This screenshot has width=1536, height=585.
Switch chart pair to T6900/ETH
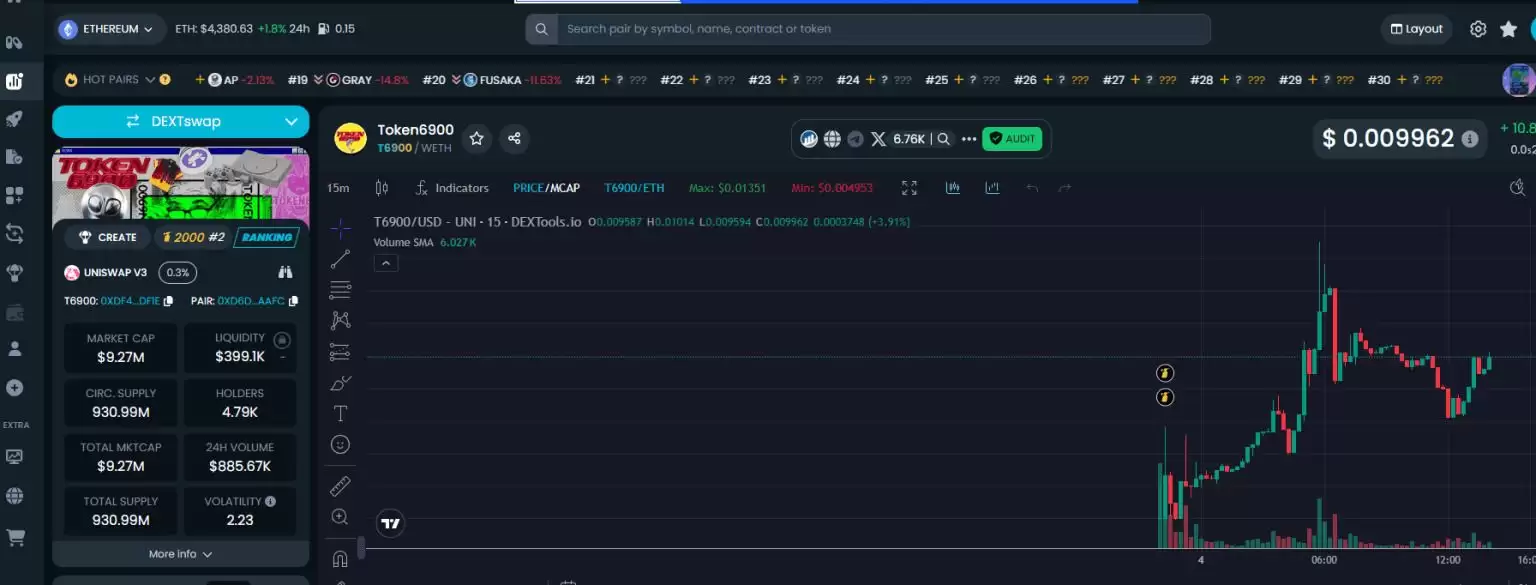(x=634, y=188)
